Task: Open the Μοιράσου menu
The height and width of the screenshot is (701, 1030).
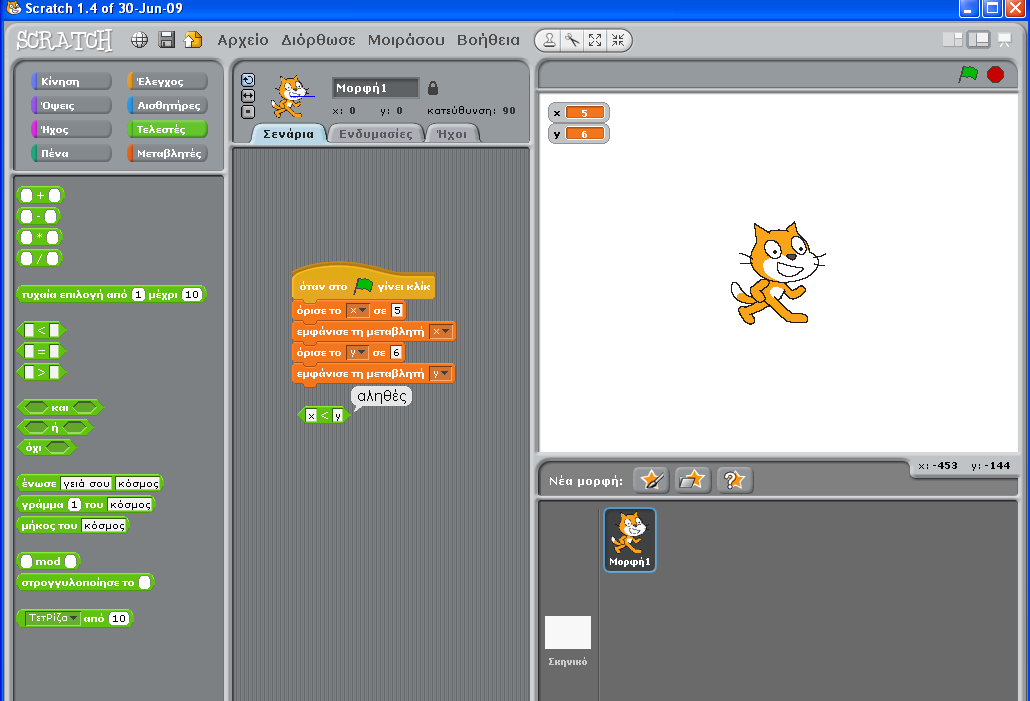Action: [406, 40]
